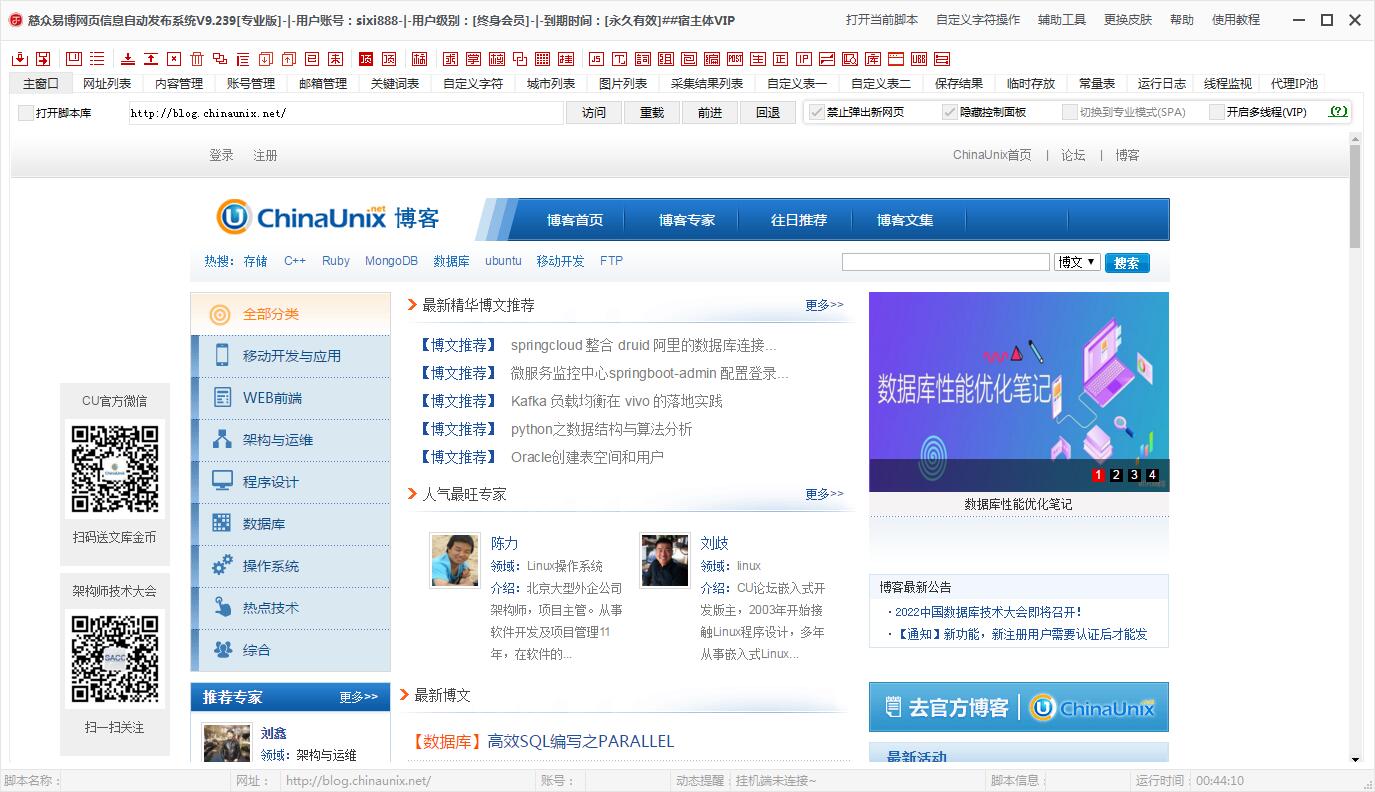Tick 切换到专业模式(SPA) checkbox
Viewport: 1375px width, 792px height.
(x=1069, y=112)
